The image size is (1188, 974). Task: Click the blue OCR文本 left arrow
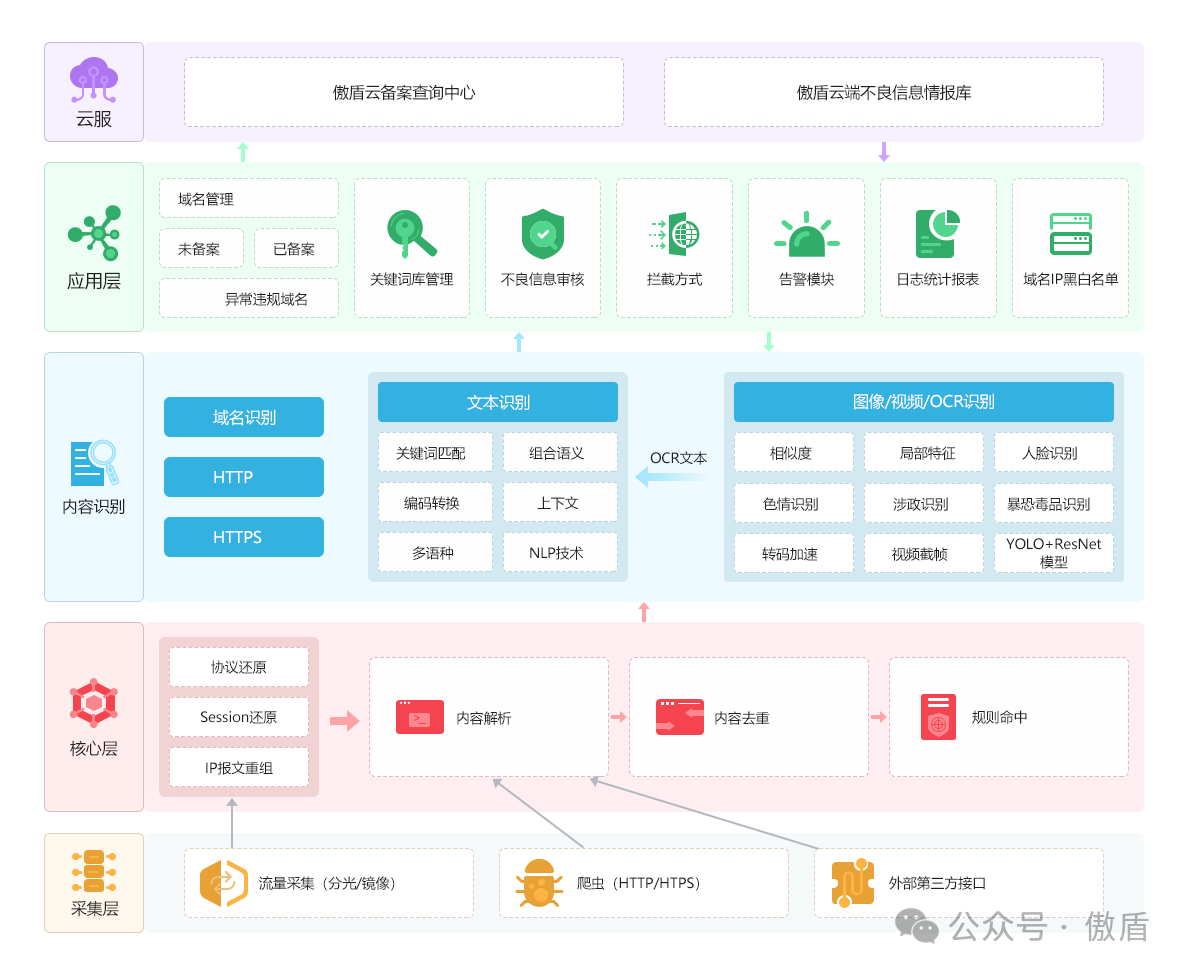click(x=668, y=478)
